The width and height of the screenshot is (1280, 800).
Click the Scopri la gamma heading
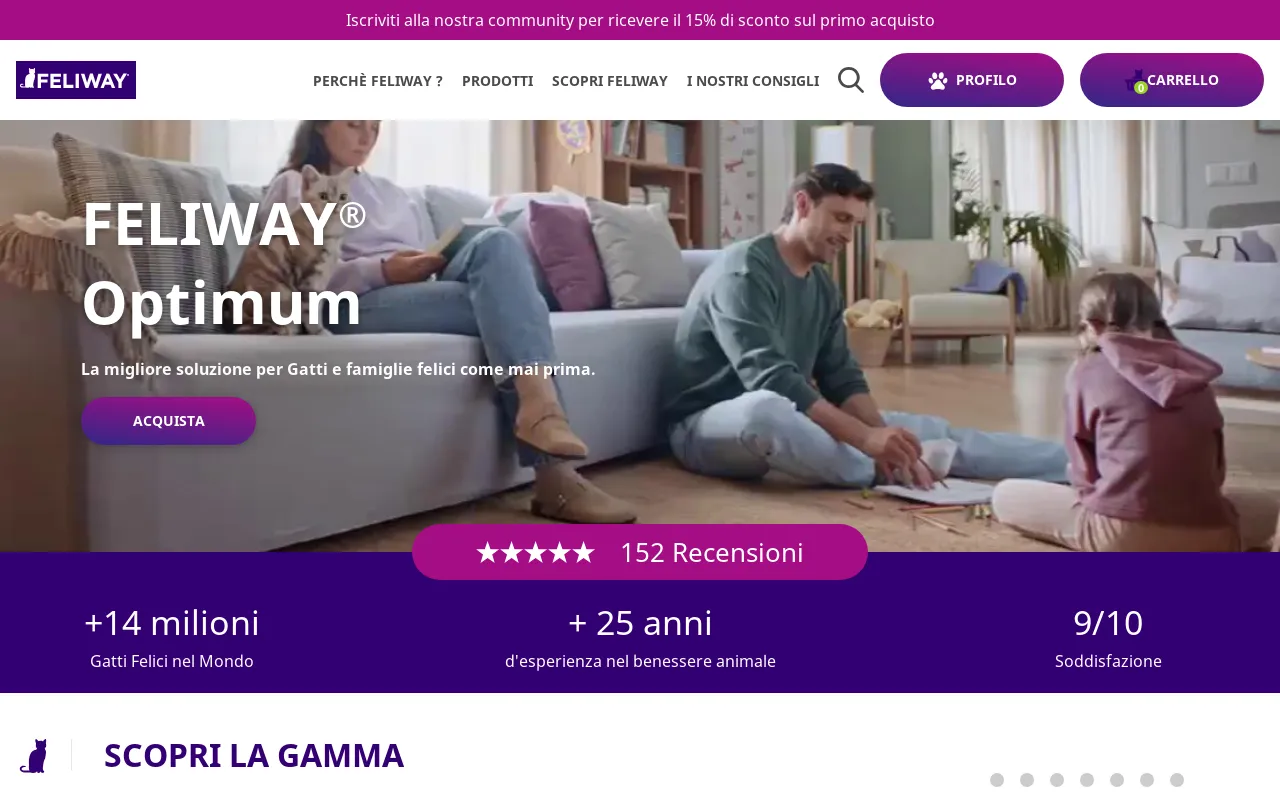(254, 755)
